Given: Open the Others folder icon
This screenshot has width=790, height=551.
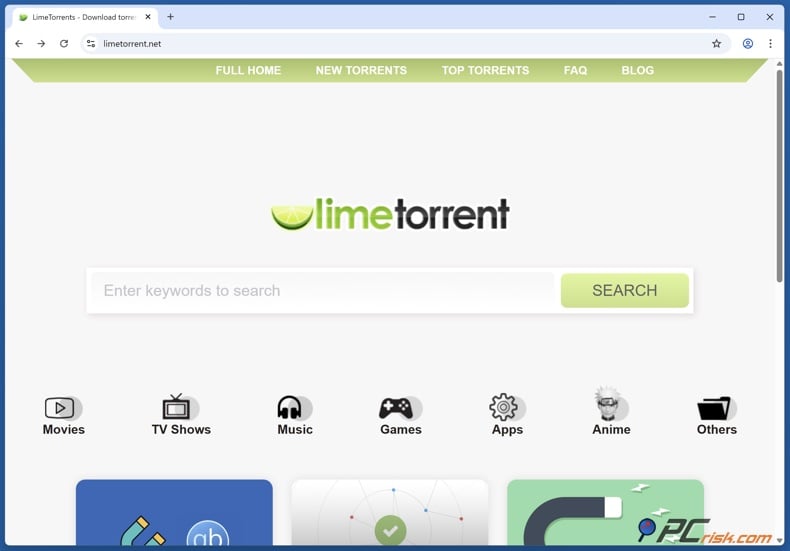Looking at the screenshot, I should click(716, 408).
